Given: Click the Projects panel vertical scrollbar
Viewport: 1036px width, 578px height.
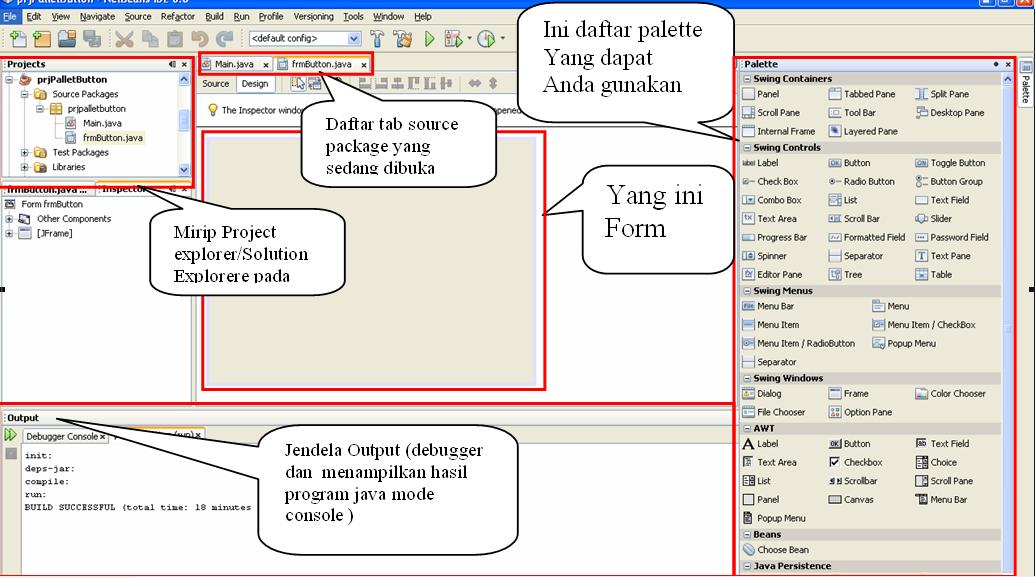Looking at the screenshot, I should (184, 124).
